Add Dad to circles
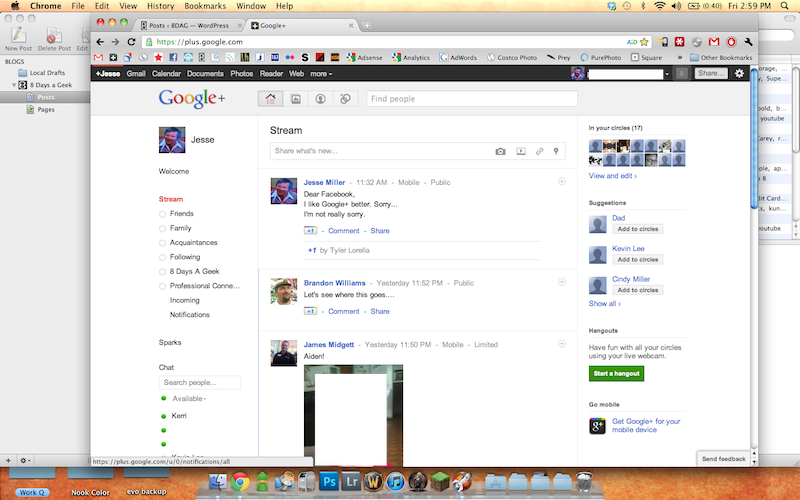 click(x=638, y=229)
